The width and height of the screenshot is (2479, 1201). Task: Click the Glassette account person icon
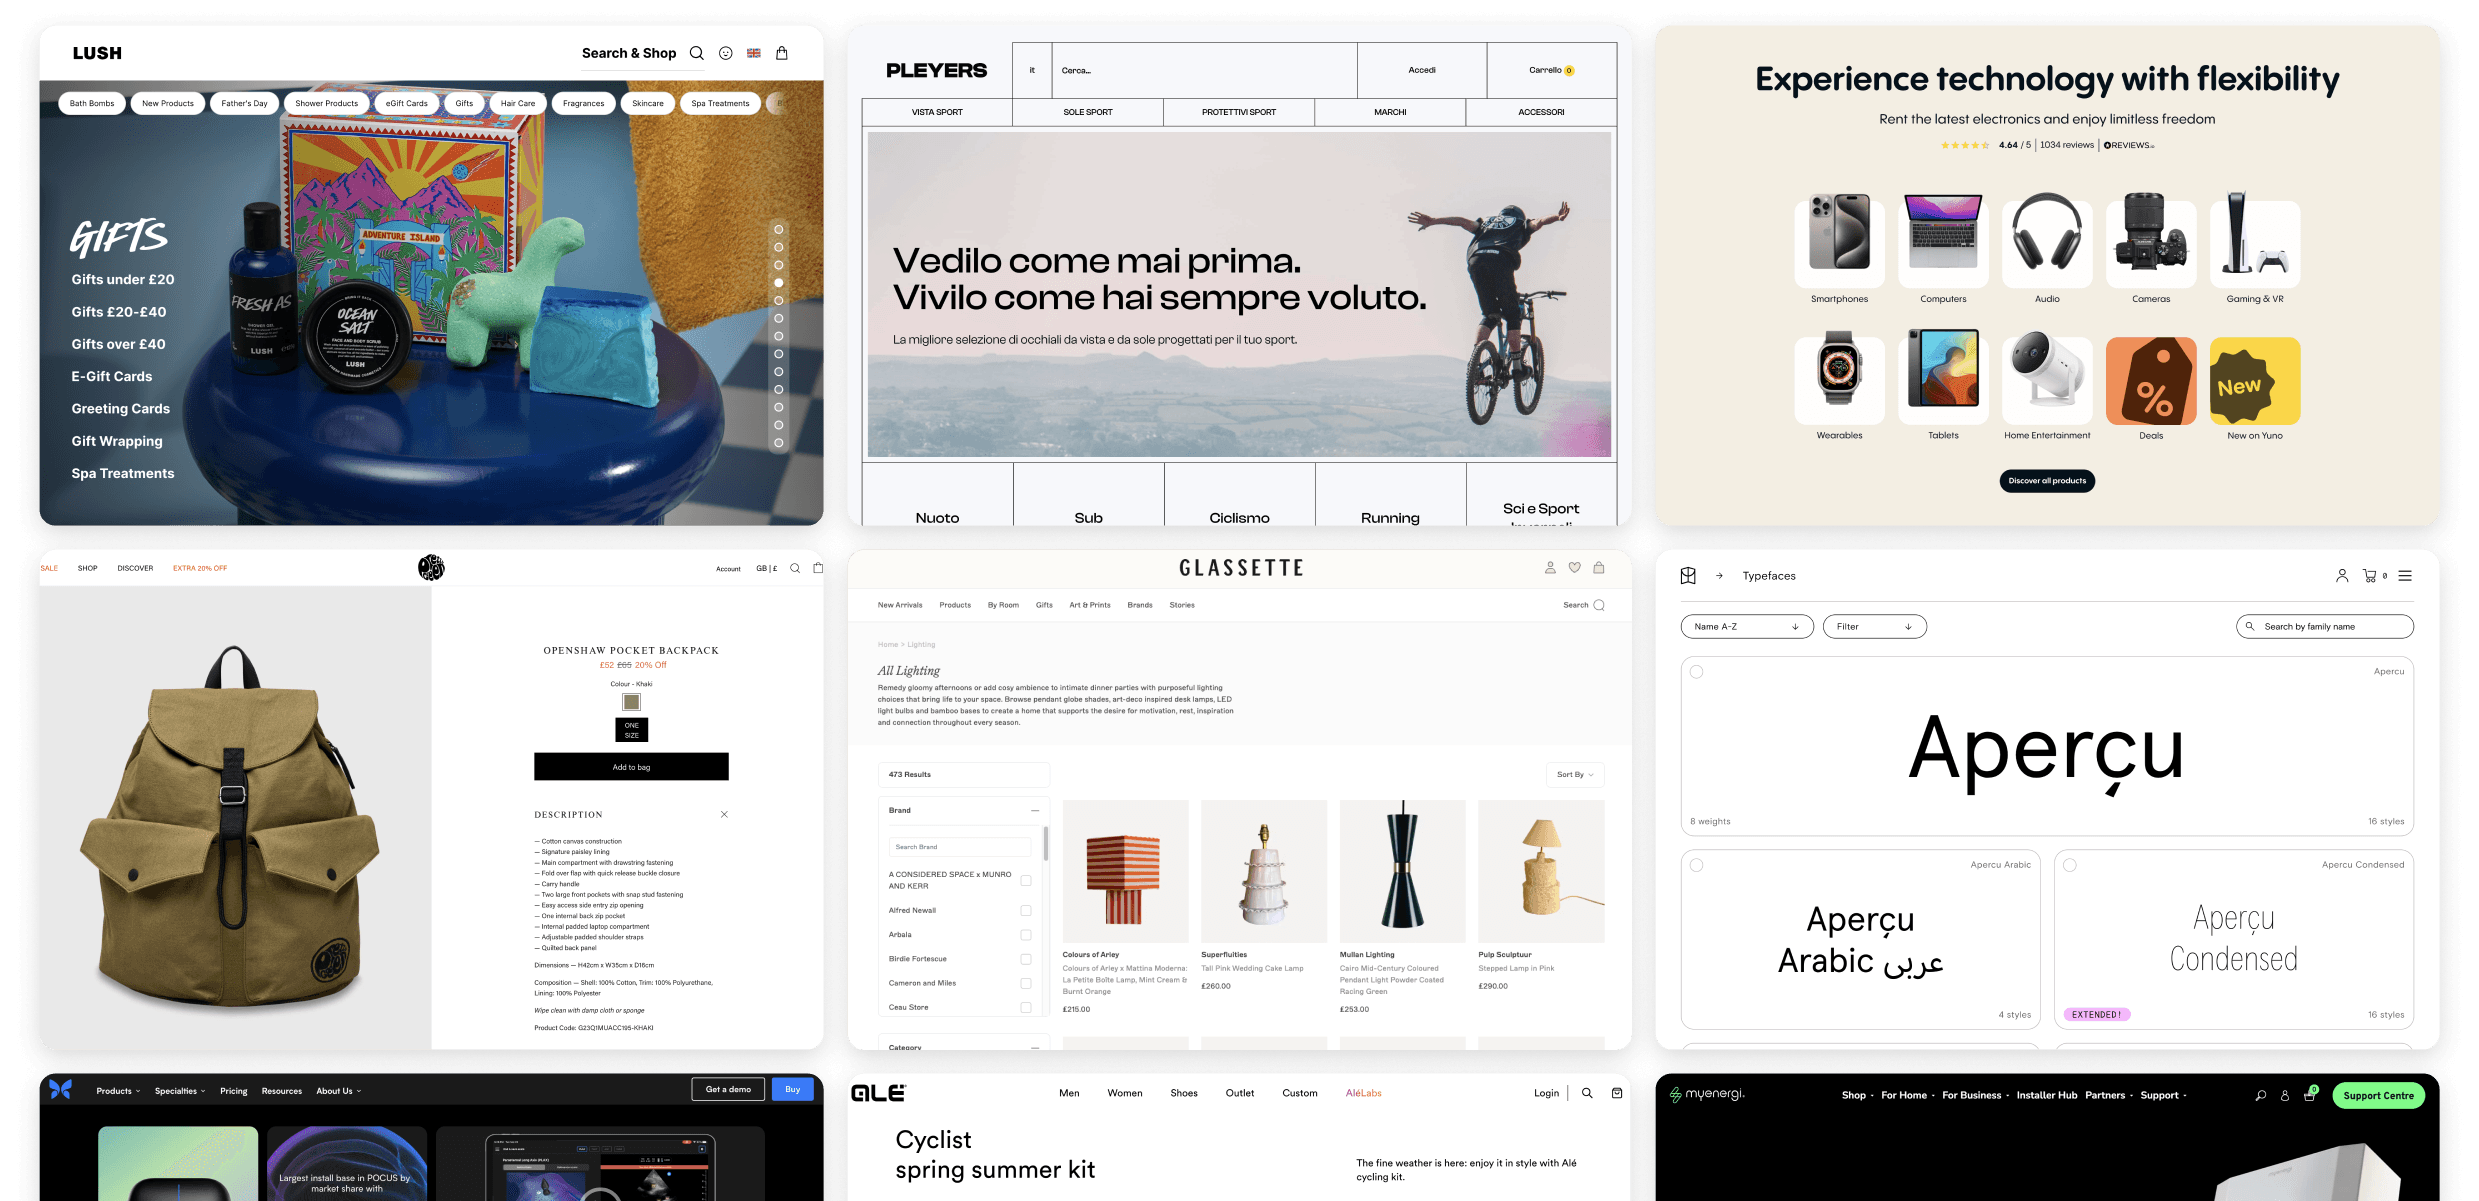pos(1550,567)
